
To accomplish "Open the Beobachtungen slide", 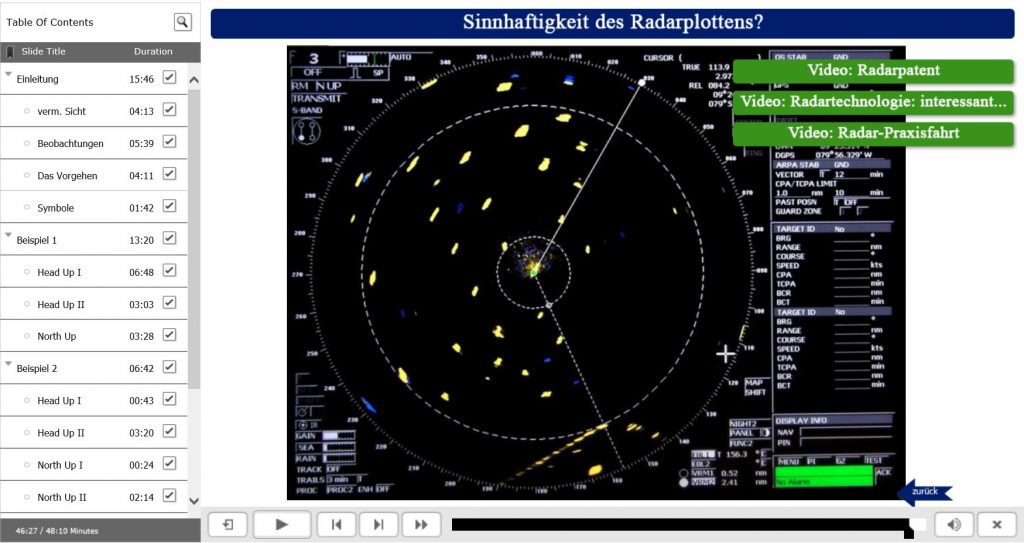I will [70, 144].
